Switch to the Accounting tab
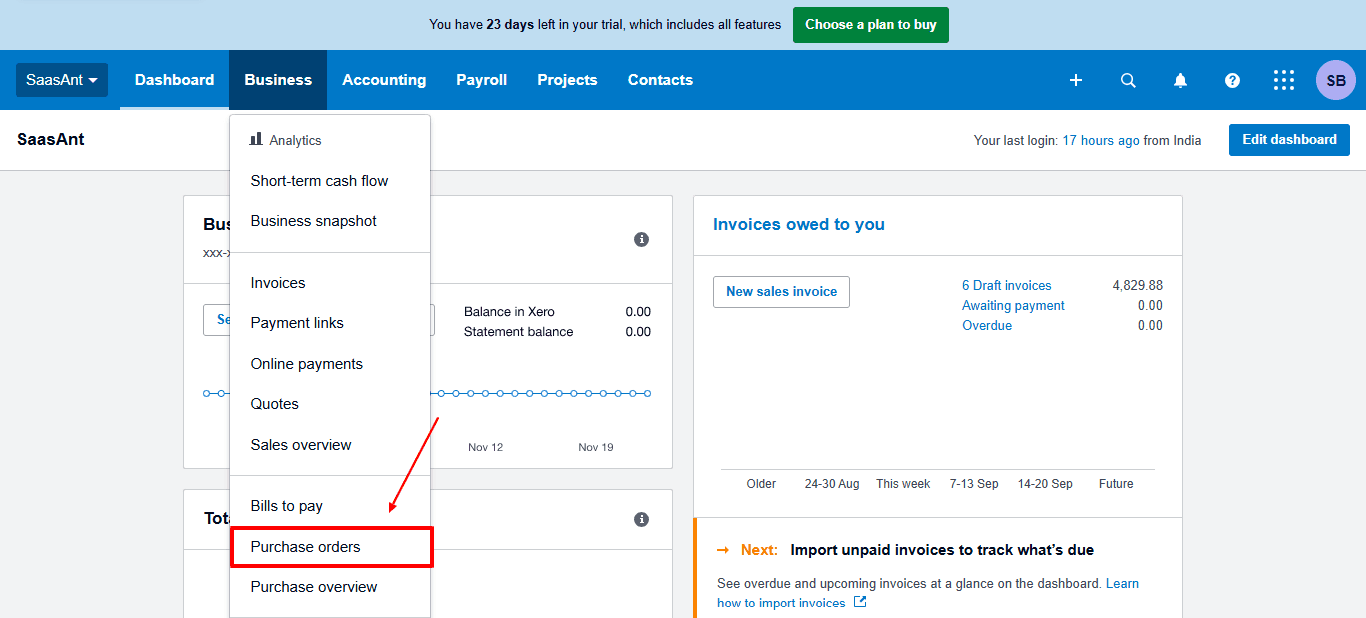Screen dimensions: 1366x618 [384, 80]
